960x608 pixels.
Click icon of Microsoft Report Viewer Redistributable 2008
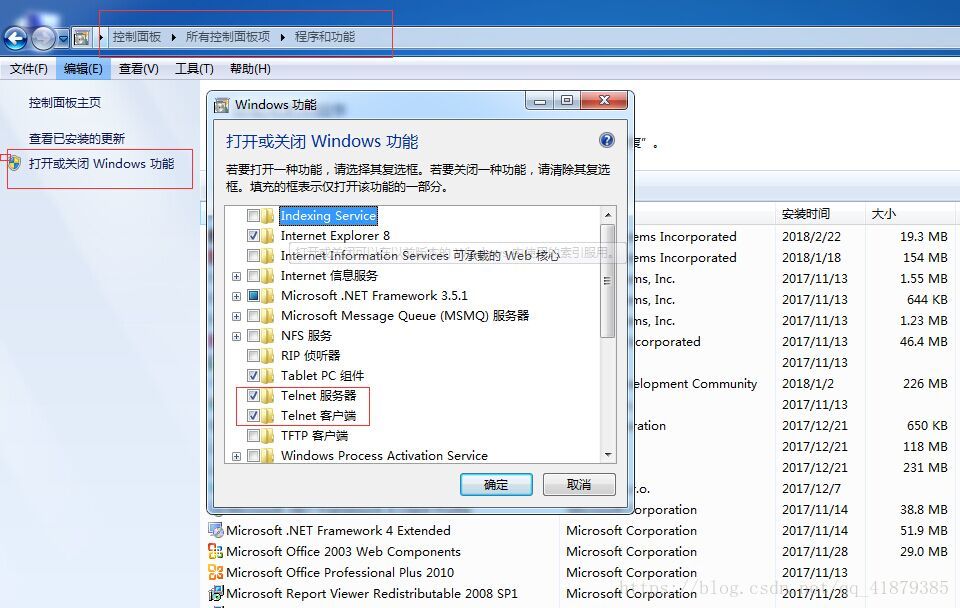(216, 593)
